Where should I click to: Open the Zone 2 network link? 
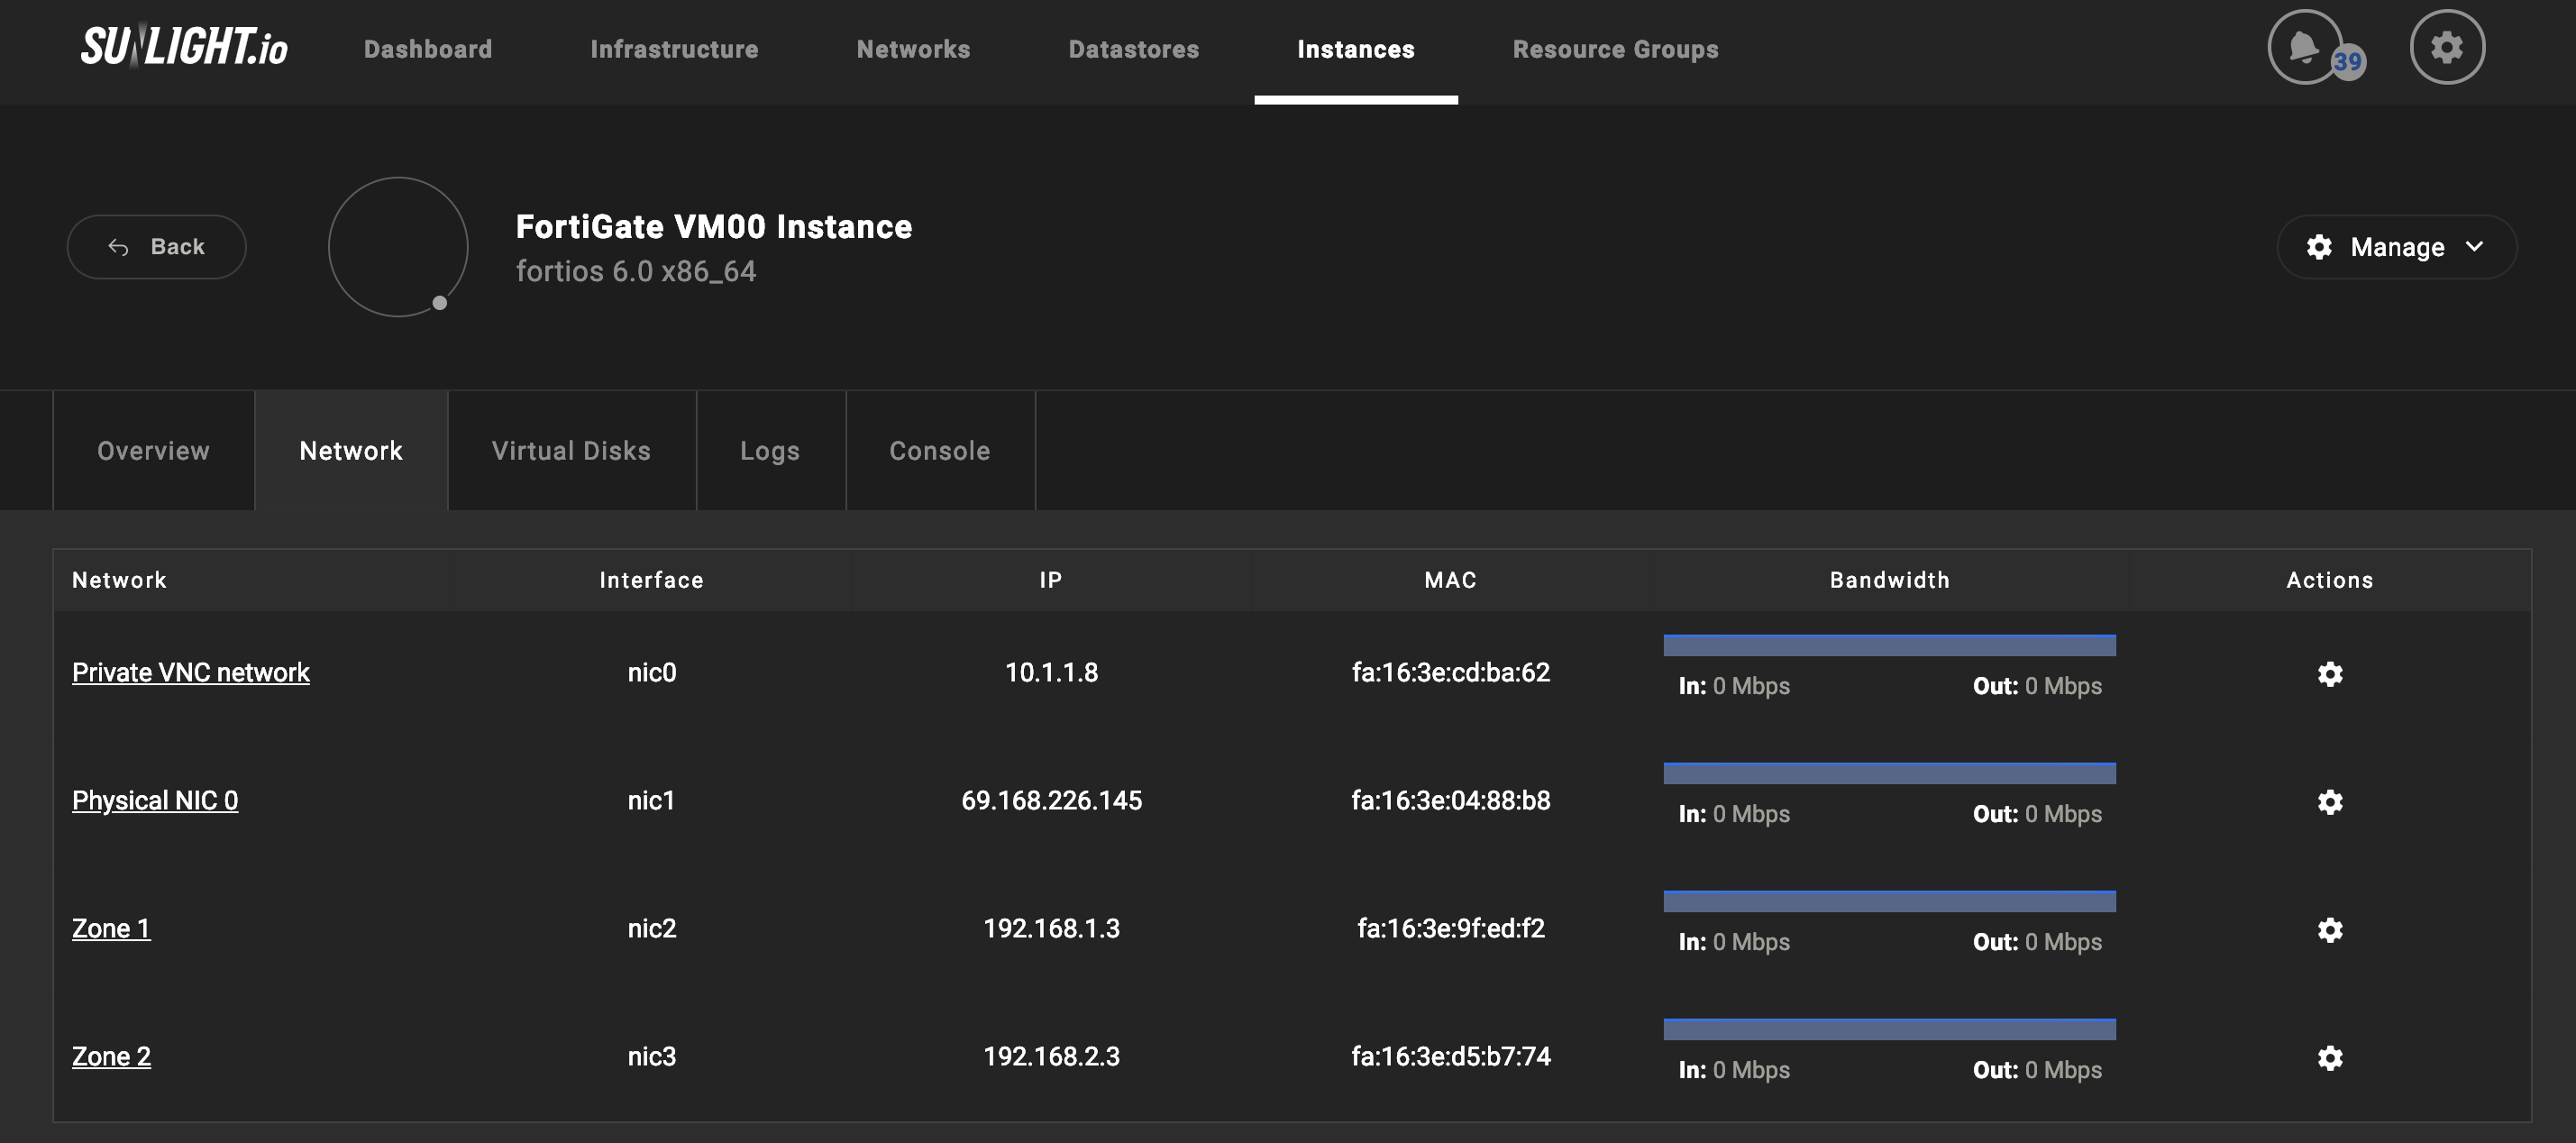coord(111,1056)
